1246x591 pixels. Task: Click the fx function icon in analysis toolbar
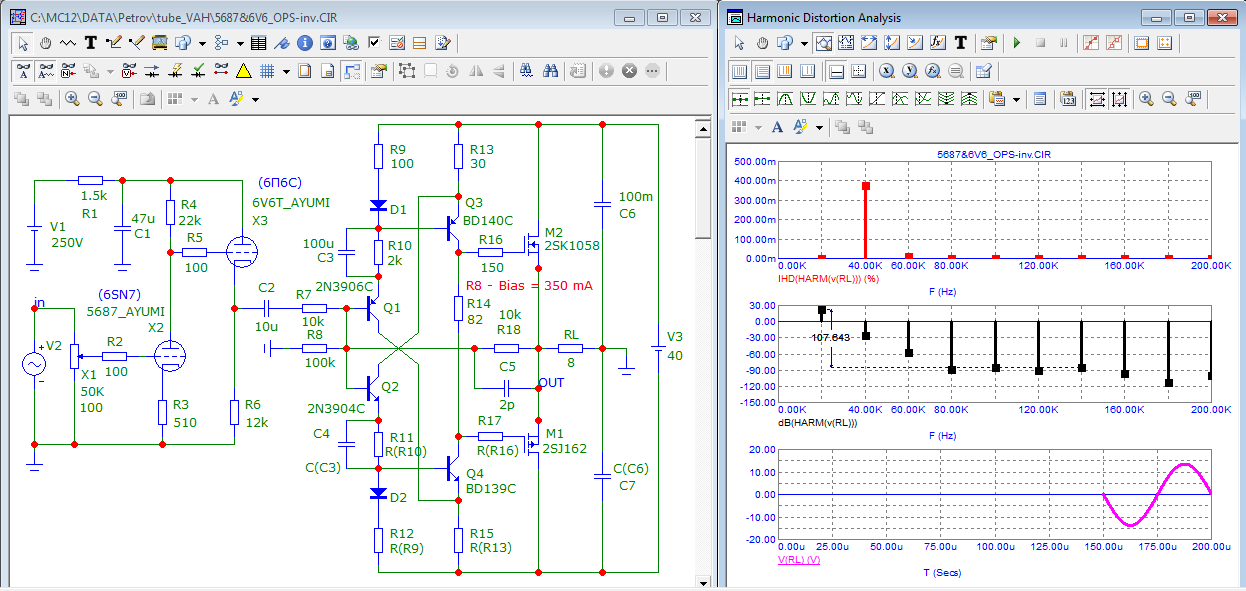pos(938,43)
